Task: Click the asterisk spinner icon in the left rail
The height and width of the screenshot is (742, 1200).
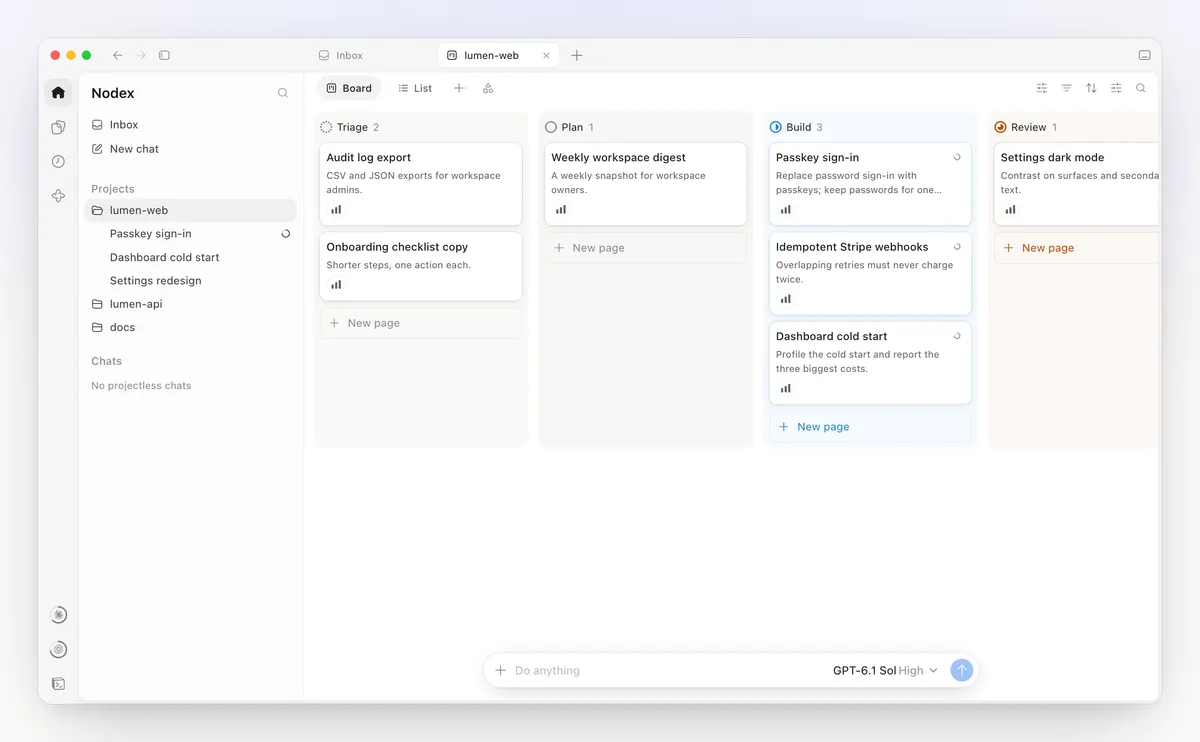Action: 59,615
